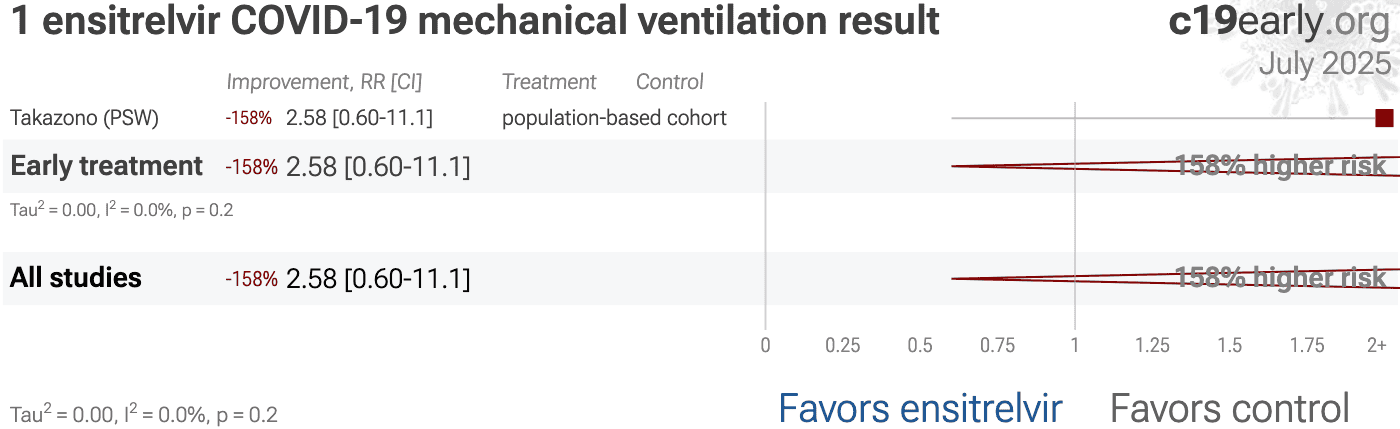1400x429 pixels.
Task: Click the axis tick labeled 2+
Action: click(1377, 345)
